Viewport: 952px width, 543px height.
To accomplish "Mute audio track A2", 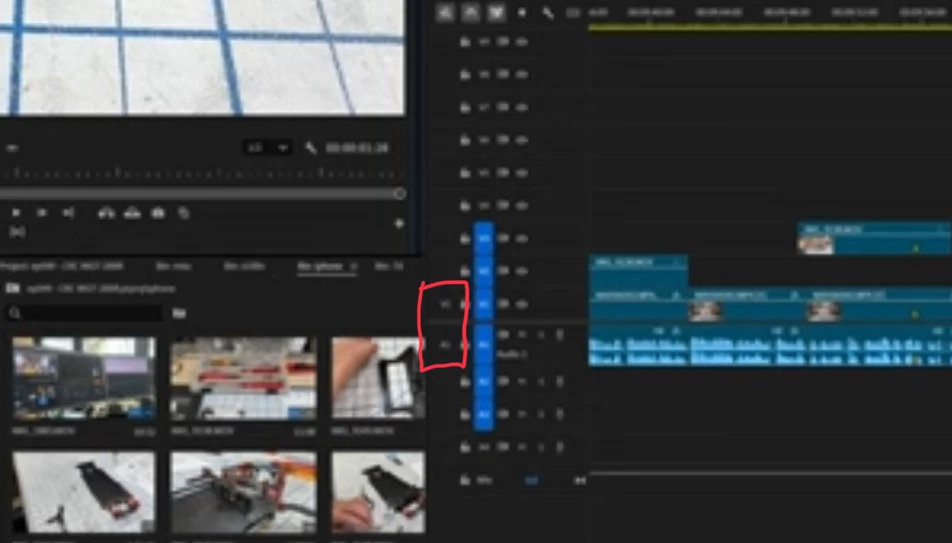I will click(x=522, y=381).
